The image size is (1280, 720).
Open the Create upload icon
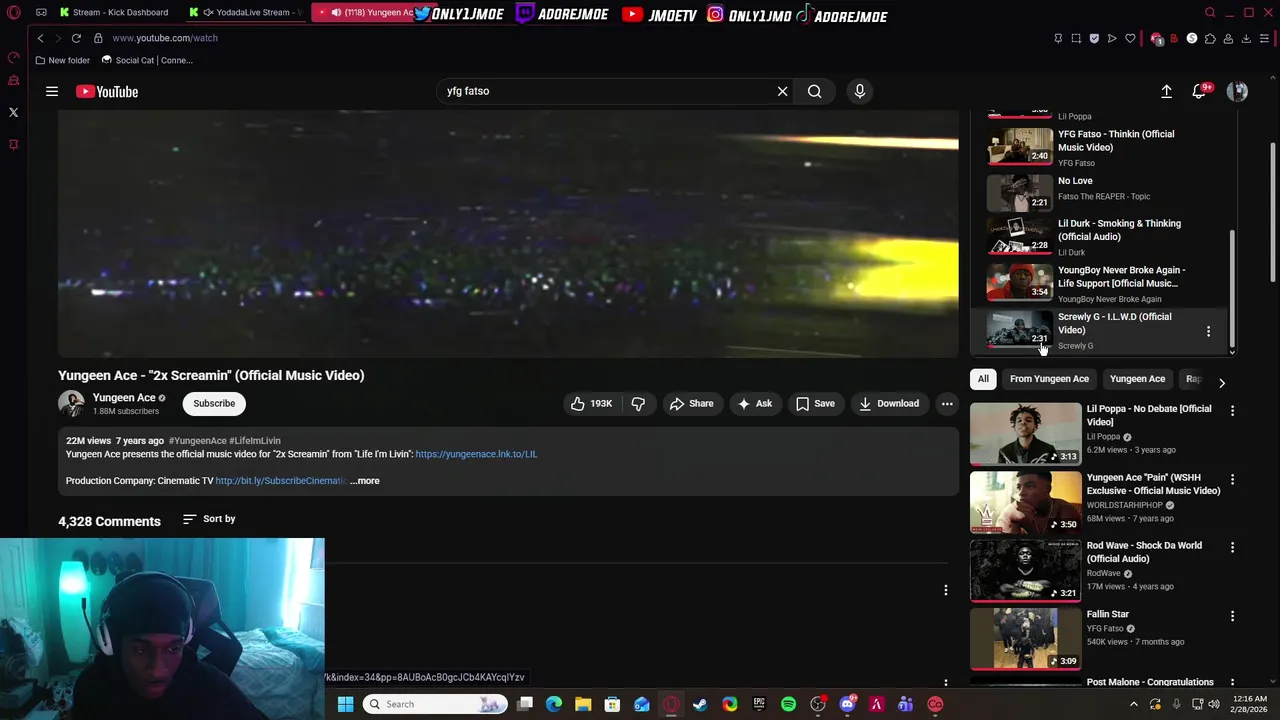click(1166, 91)
